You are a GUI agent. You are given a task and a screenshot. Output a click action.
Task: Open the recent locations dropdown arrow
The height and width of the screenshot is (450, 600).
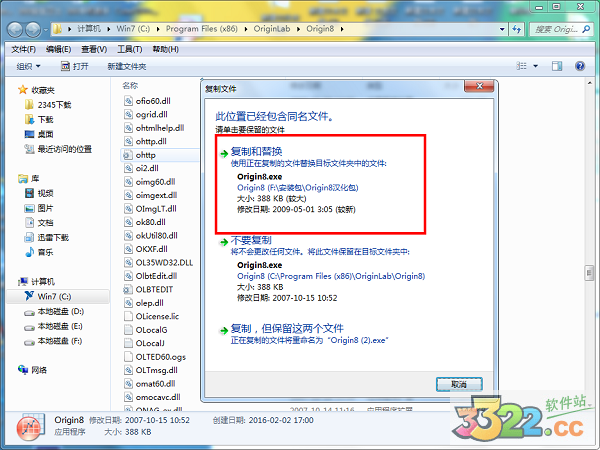46,30
